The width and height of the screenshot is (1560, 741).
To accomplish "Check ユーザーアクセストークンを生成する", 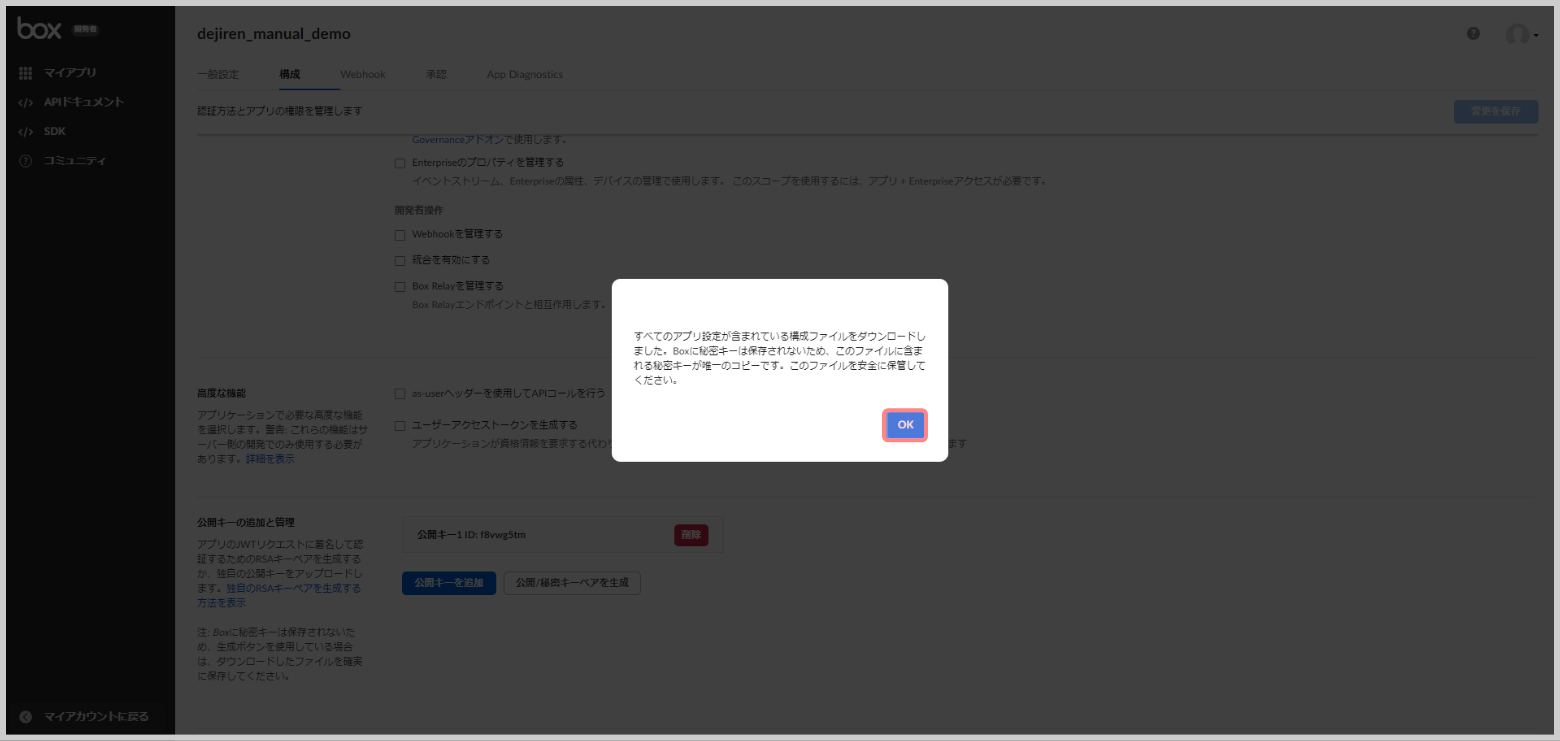I will [x=400, y=426].
